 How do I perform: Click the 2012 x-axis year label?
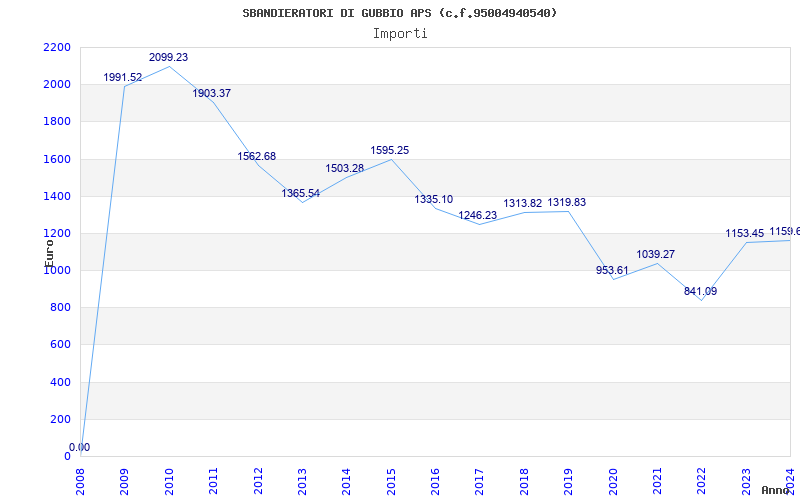258,481
